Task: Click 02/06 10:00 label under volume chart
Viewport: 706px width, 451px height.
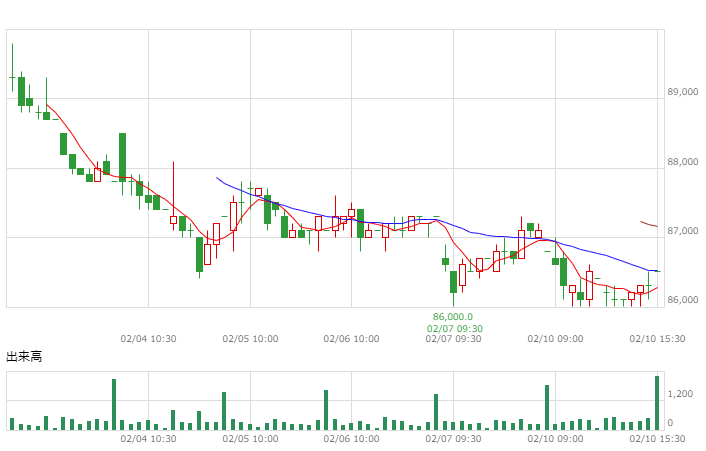Action: [x=351, y=439]
